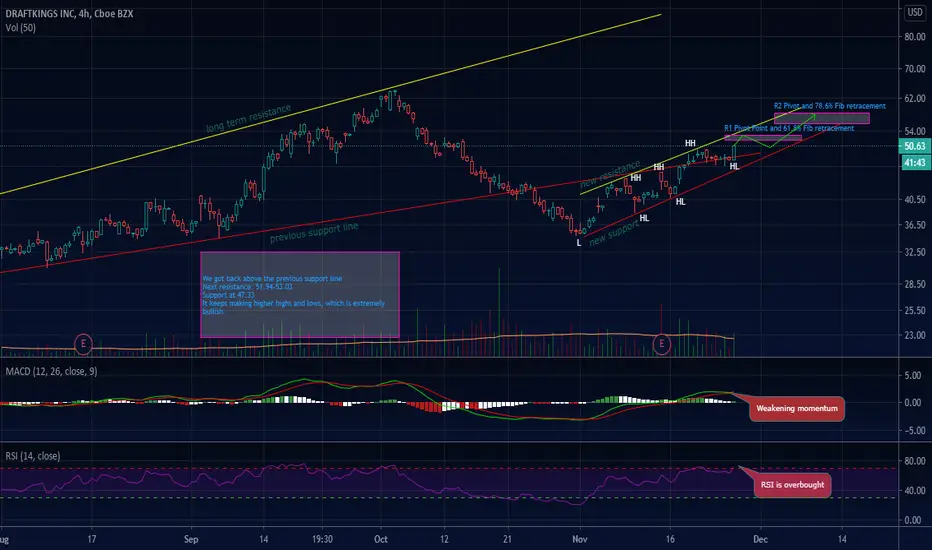Image resolution: width=932 pixels, height=550 pixels.
Task: Click the MACD scale value -5.00
Action: coord(911,430)
